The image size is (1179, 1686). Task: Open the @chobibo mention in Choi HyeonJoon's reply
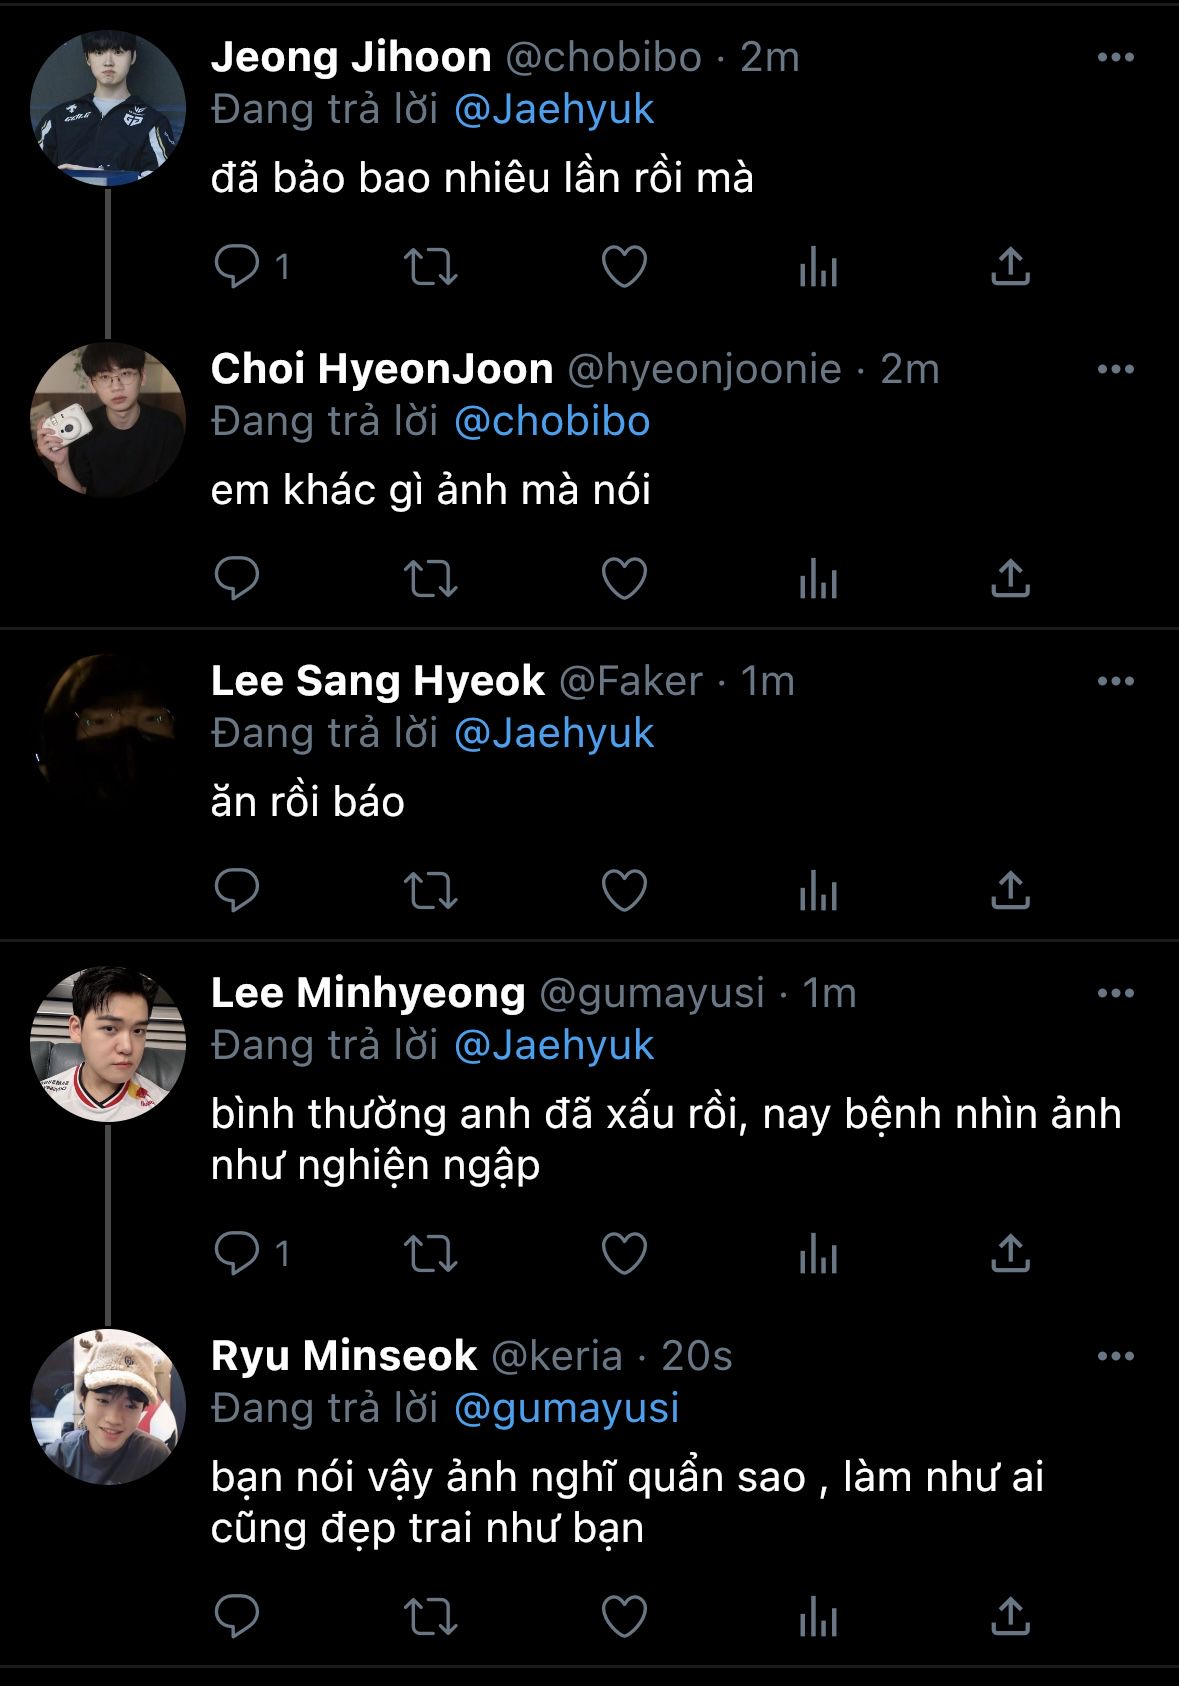tap(552, 422)
